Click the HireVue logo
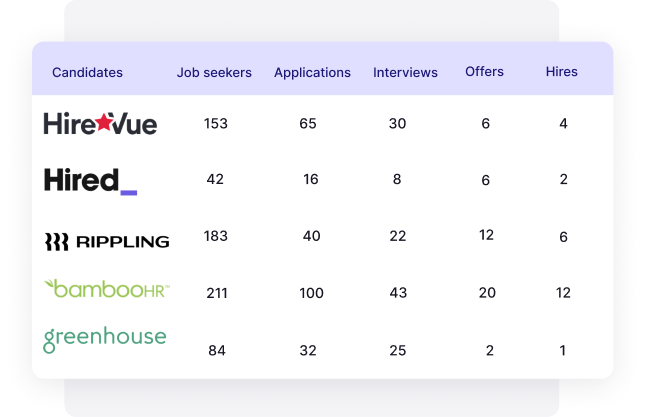 coord(100,123)
